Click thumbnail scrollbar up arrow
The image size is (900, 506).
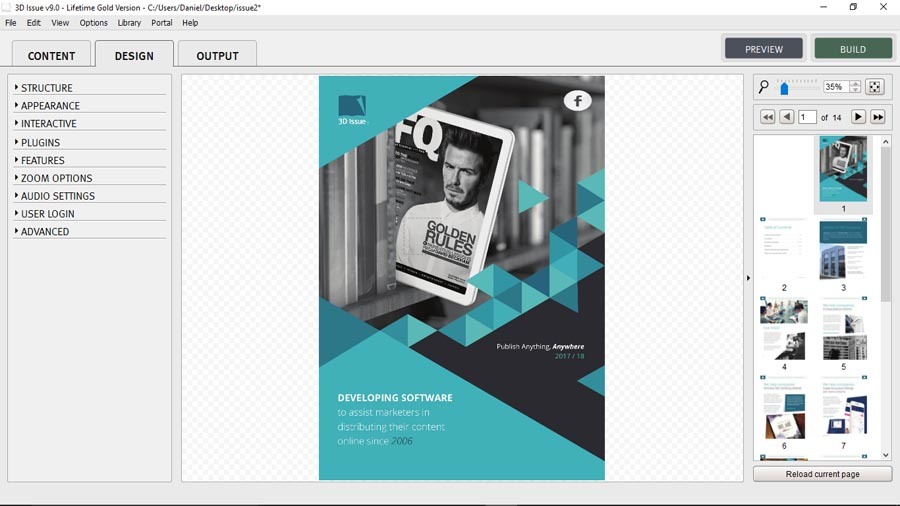[x=886, y=141]
